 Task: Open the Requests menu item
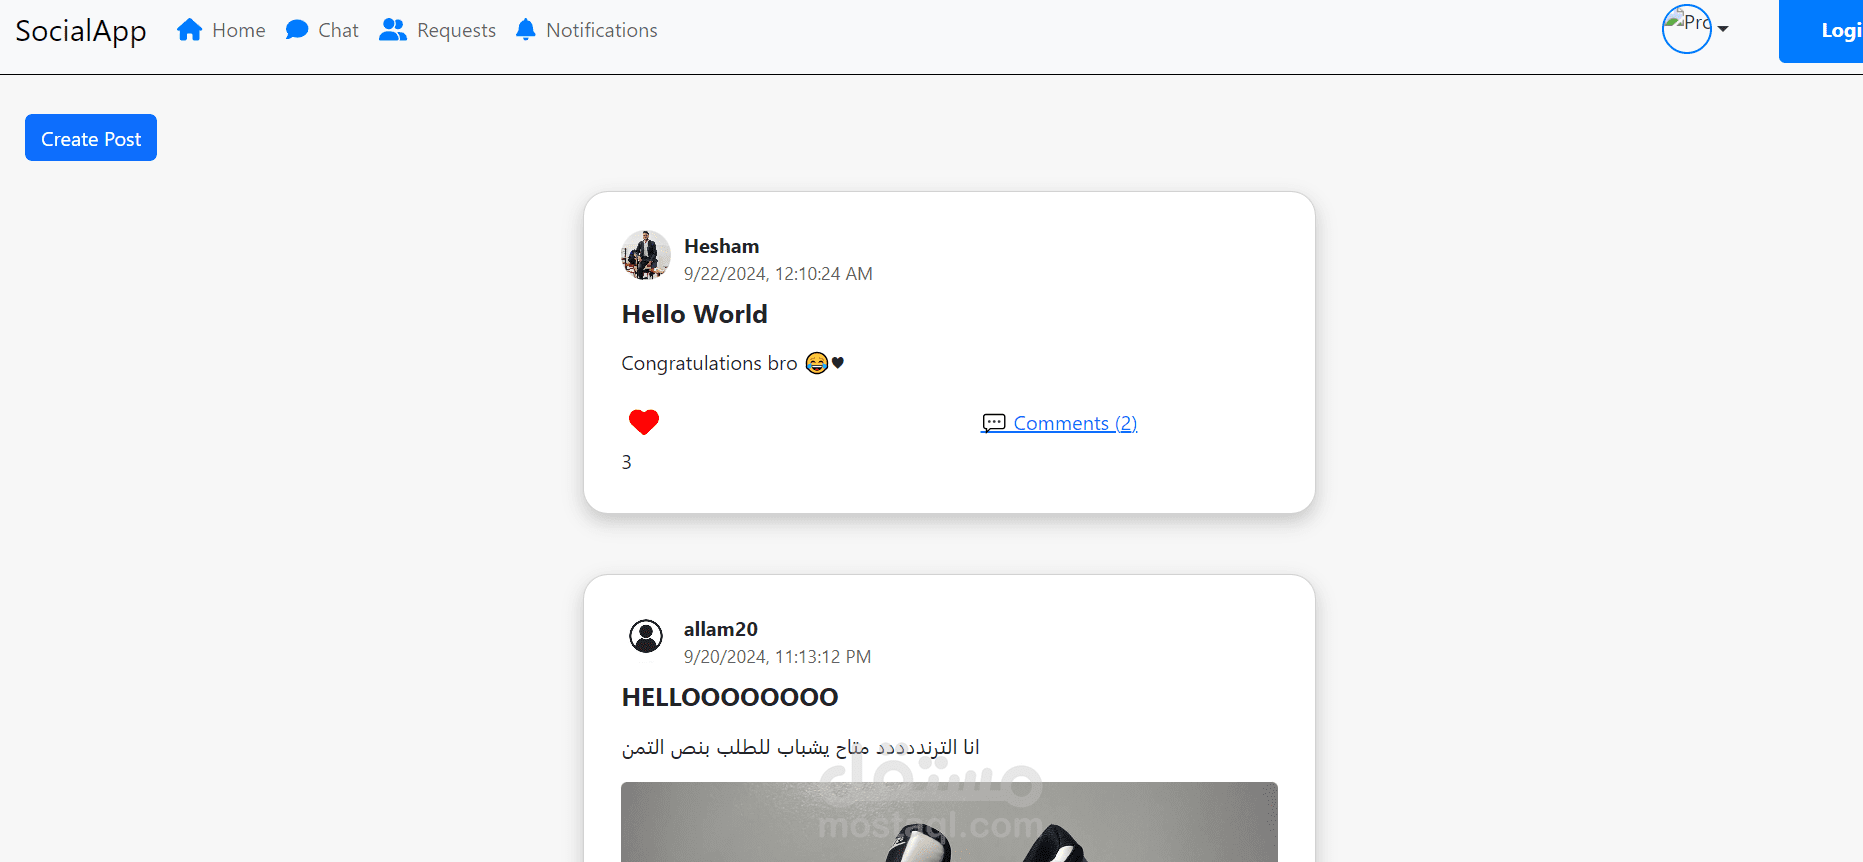click(x=456, y=30)
